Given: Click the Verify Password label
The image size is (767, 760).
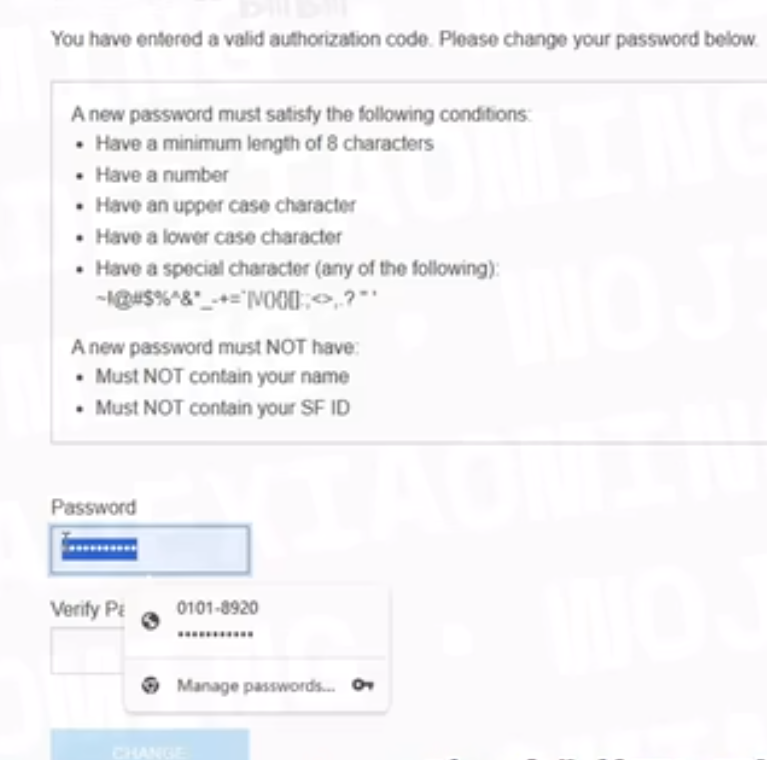Looking at the screenshot, I should tap(88, 609).
